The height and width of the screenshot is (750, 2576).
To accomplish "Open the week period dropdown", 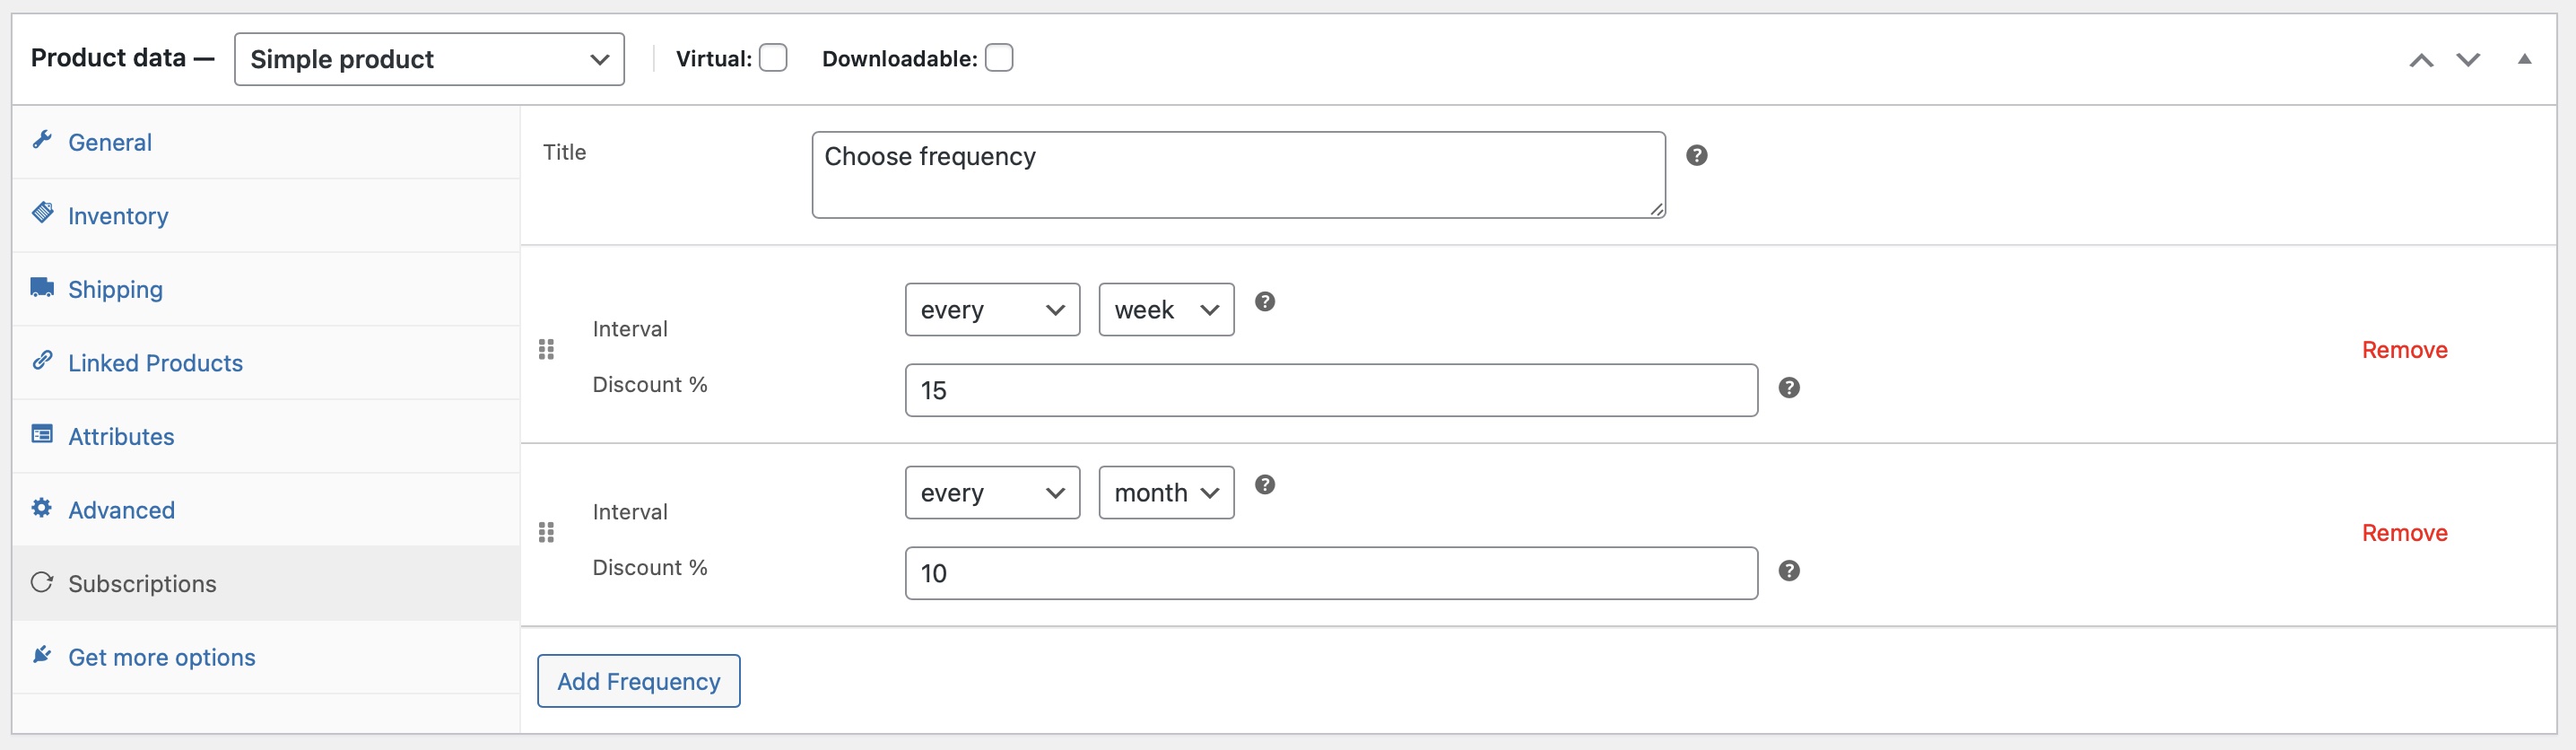I will pyautogui.click(x=1166, y=310).
